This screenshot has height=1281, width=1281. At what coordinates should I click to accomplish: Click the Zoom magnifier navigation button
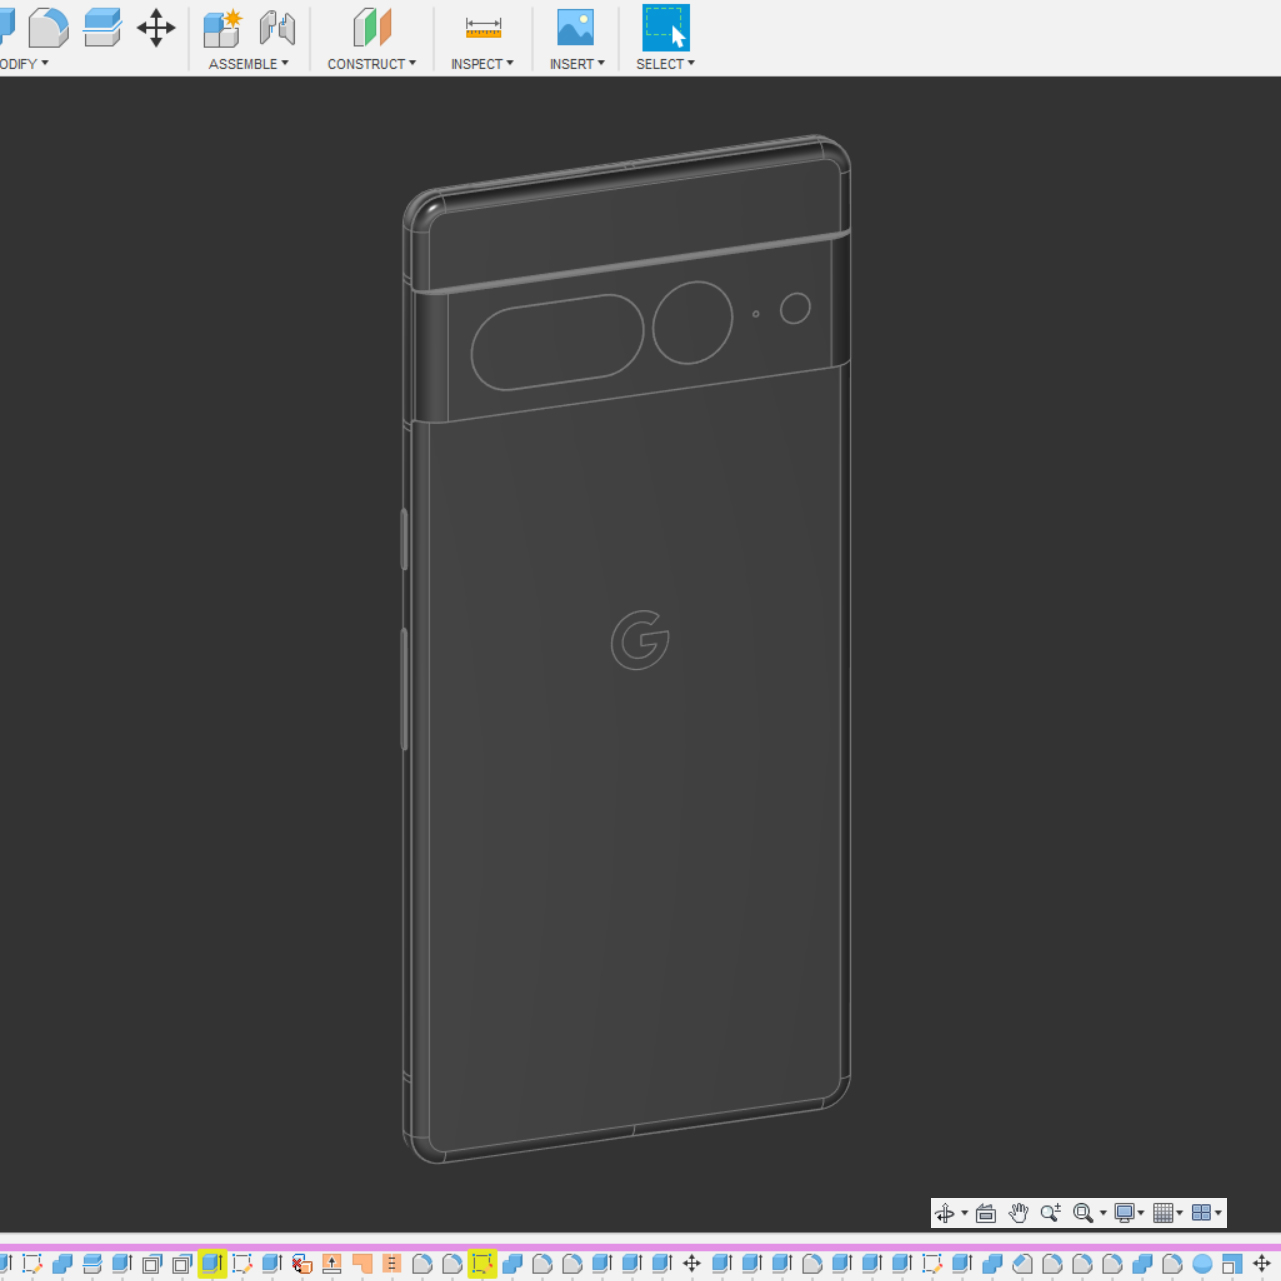(1050, 1213)
